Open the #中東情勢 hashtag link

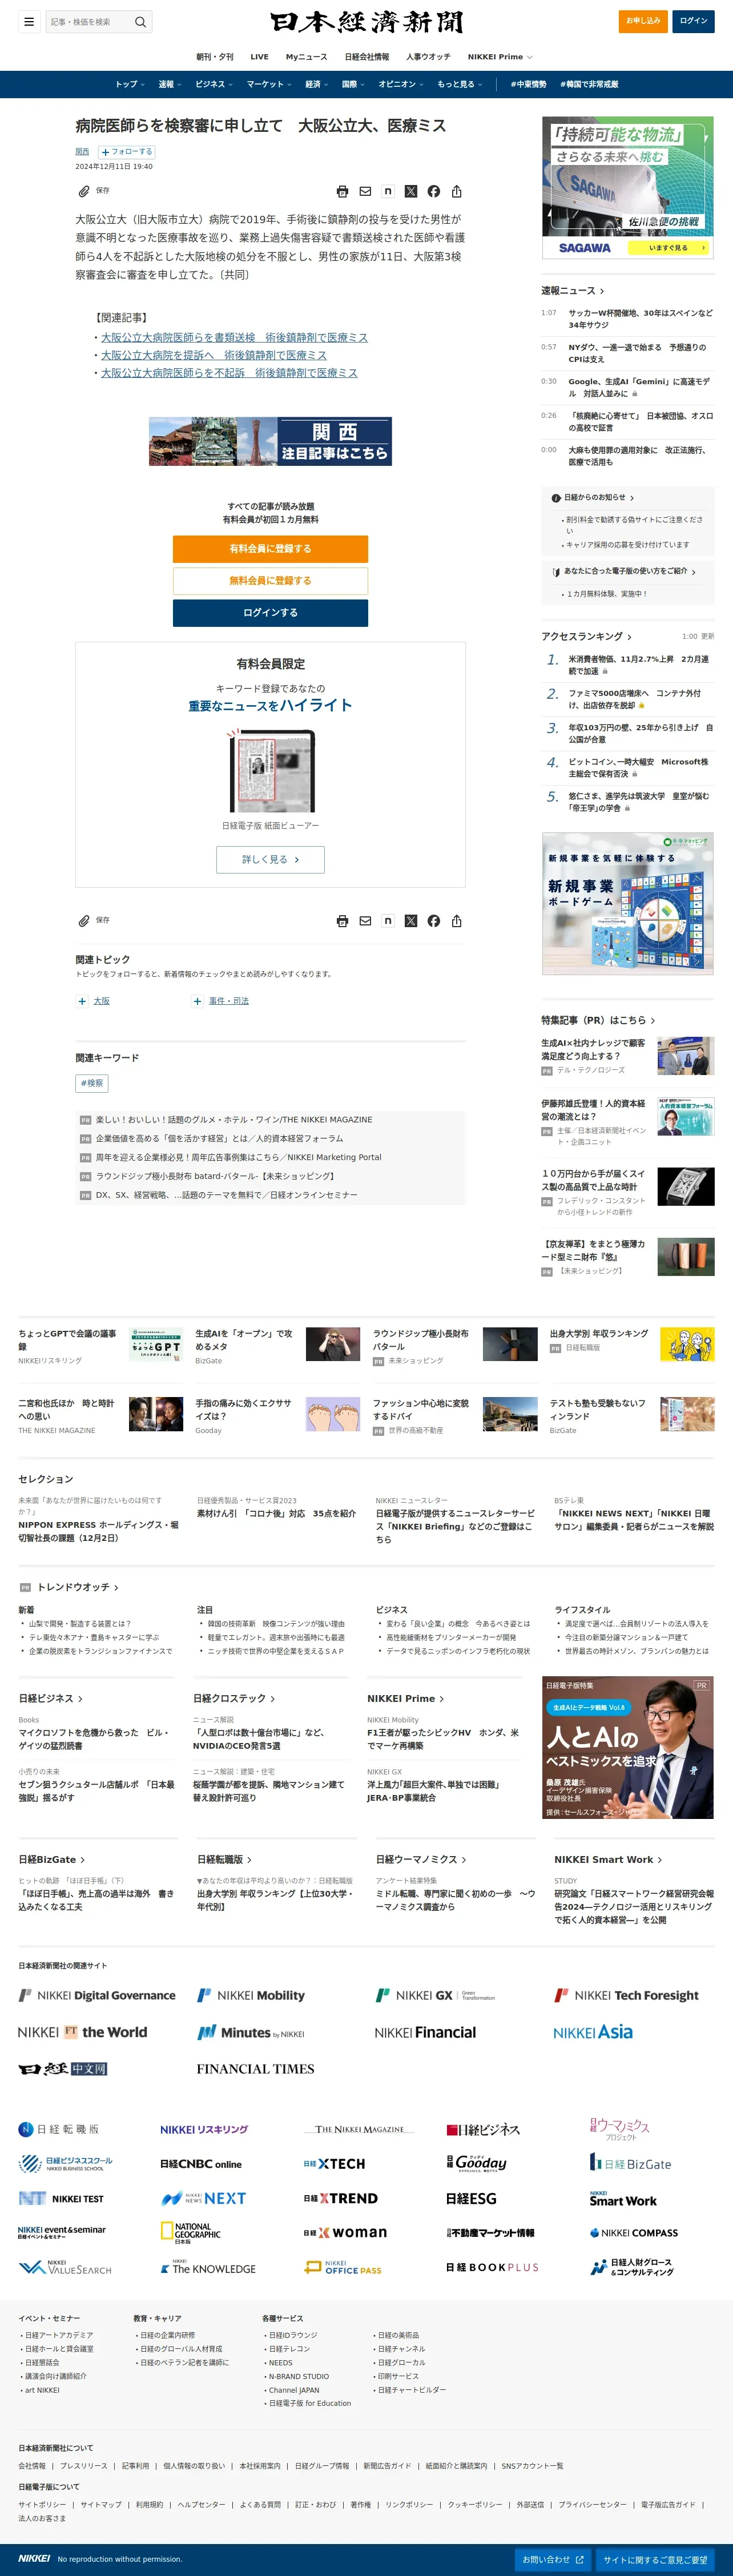pyautogui.click(x=528, y=84)
